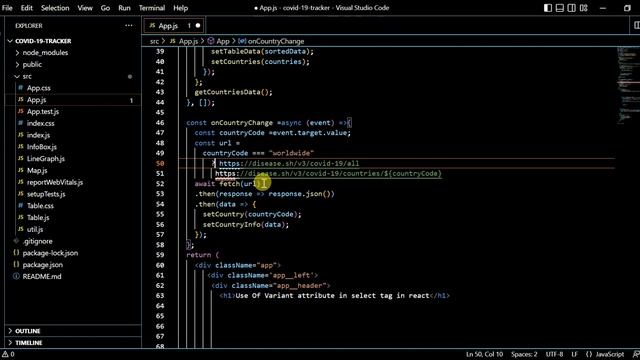Viewport: 640px width, 360px height.
Task: Open package.json file
Action: (x=42, y=265)
